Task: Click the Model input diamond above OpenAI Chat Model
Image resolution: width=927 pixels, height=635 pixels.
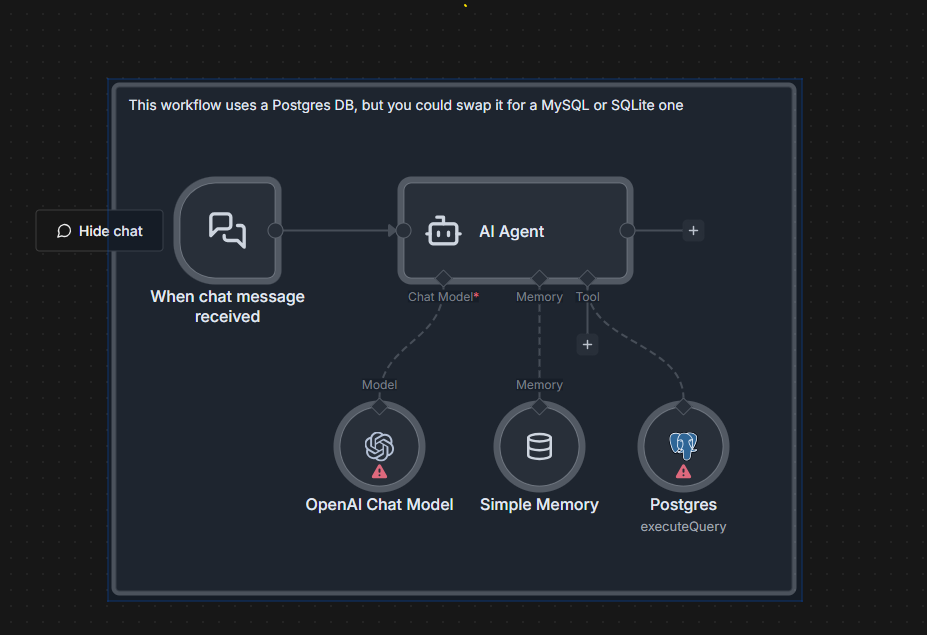Action: coord(379,405)
